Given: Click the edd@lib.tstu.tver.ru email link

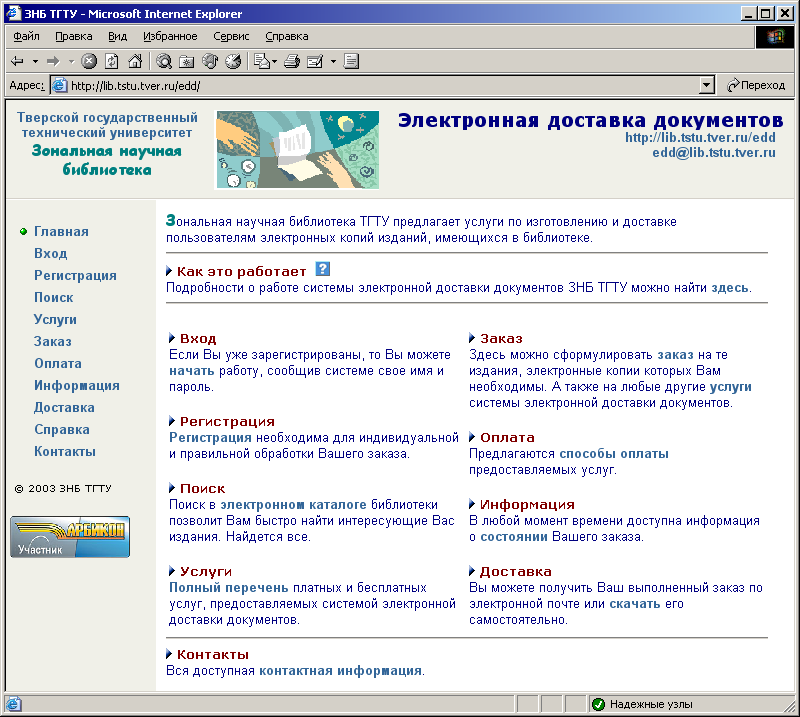Looking at the screenshot, I should pyautogui.click(x=714, y=153).
